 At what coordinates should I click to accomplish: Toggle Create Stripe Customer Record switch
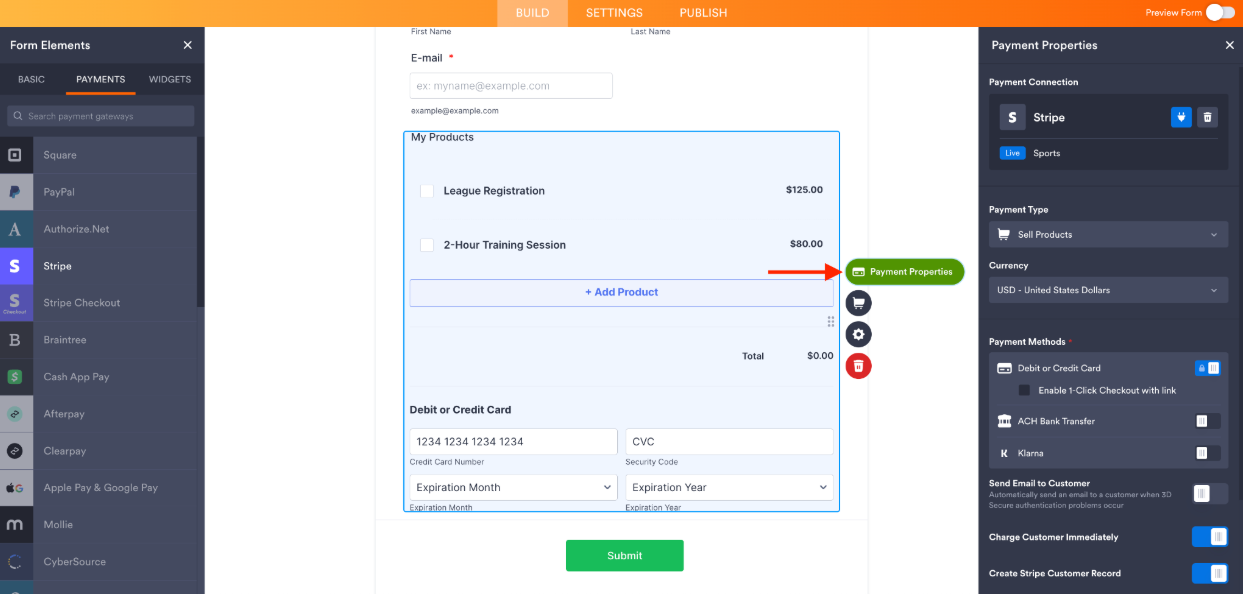(1210, 573)
